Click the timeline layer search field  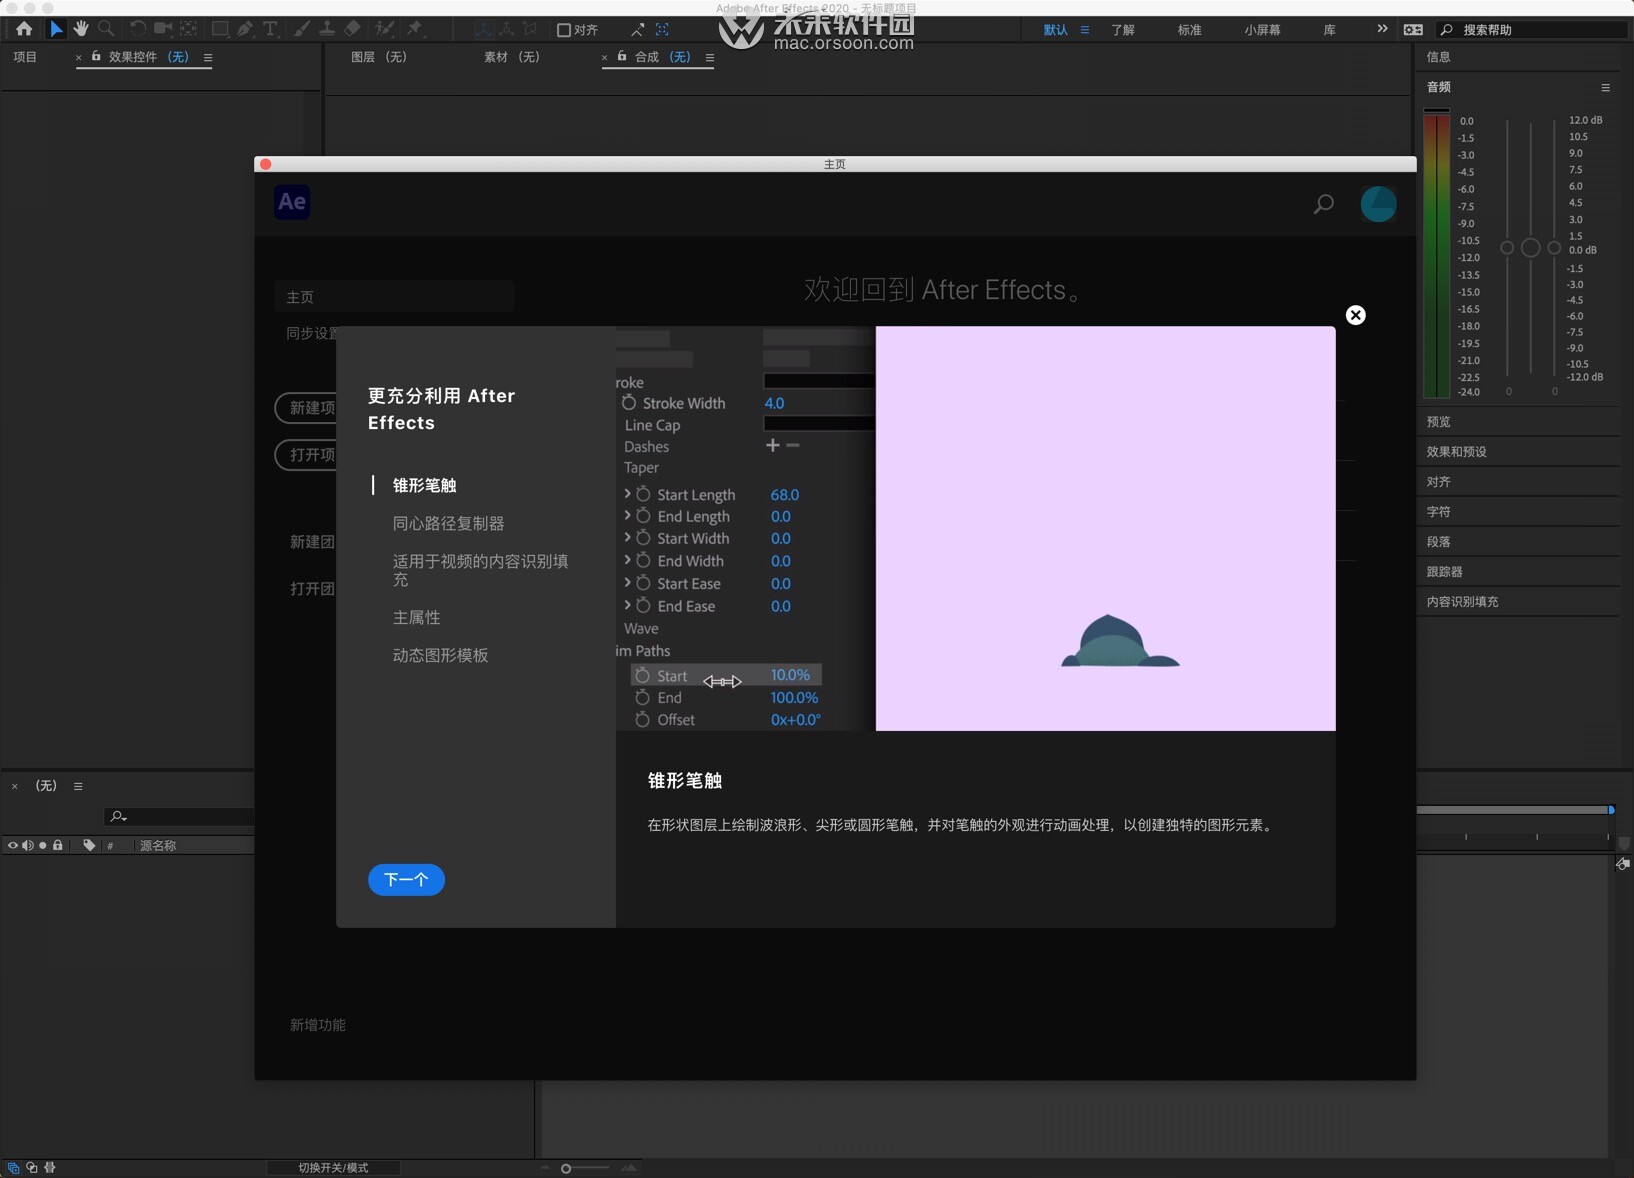tap(178, 816)
